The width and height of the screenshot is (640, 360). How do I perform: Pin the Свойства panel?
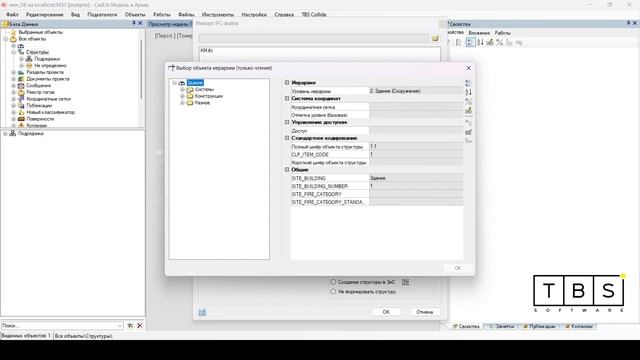click(628, 24)
